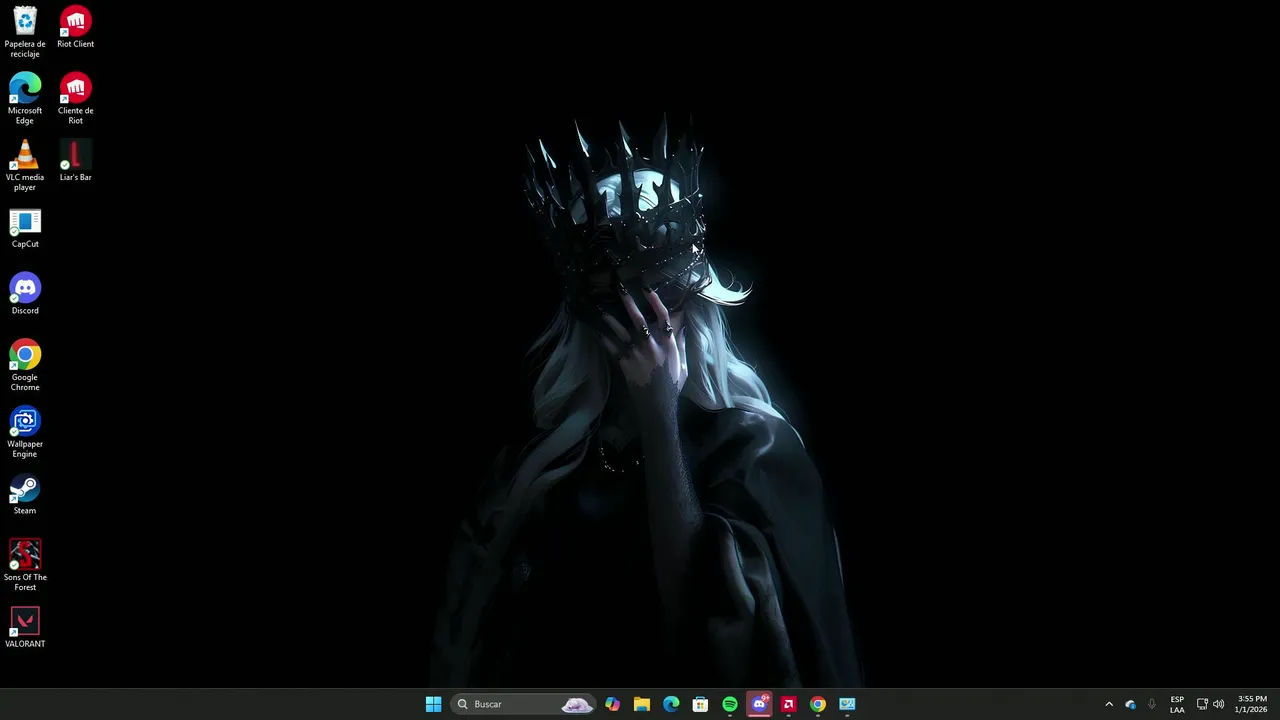
Task: Open the Papelera de reciclaje desktop icon
Action: (x=25, y=31)
